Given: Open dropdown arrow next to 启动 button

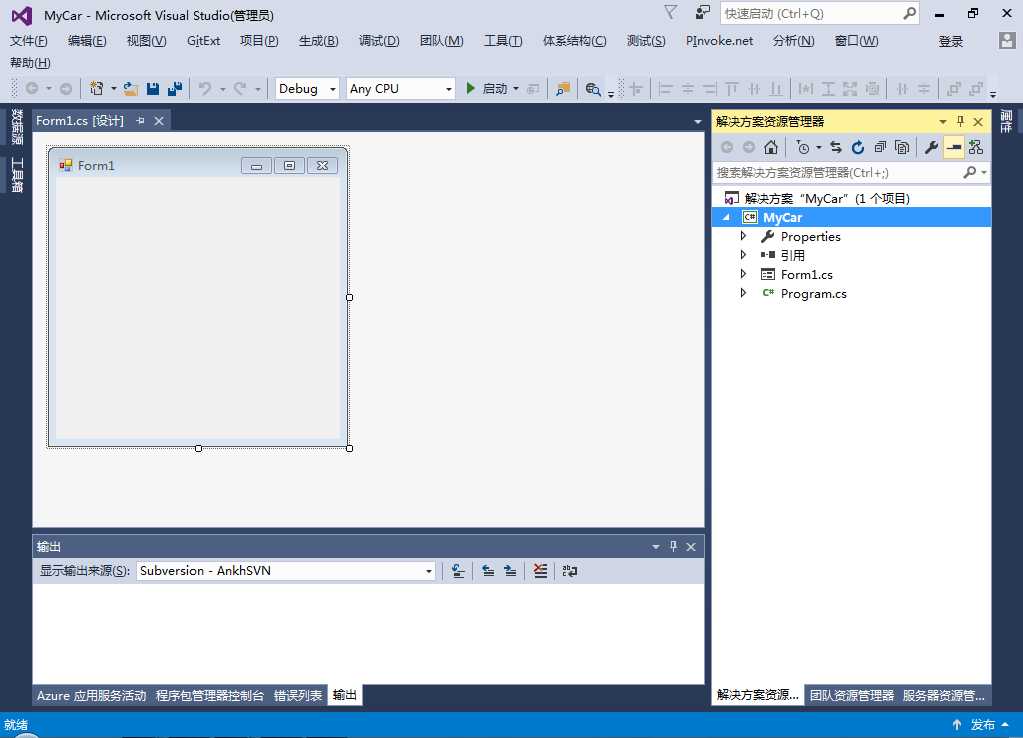Looking at the screenshot, I should pyautogui.click(x=516, y=89).
